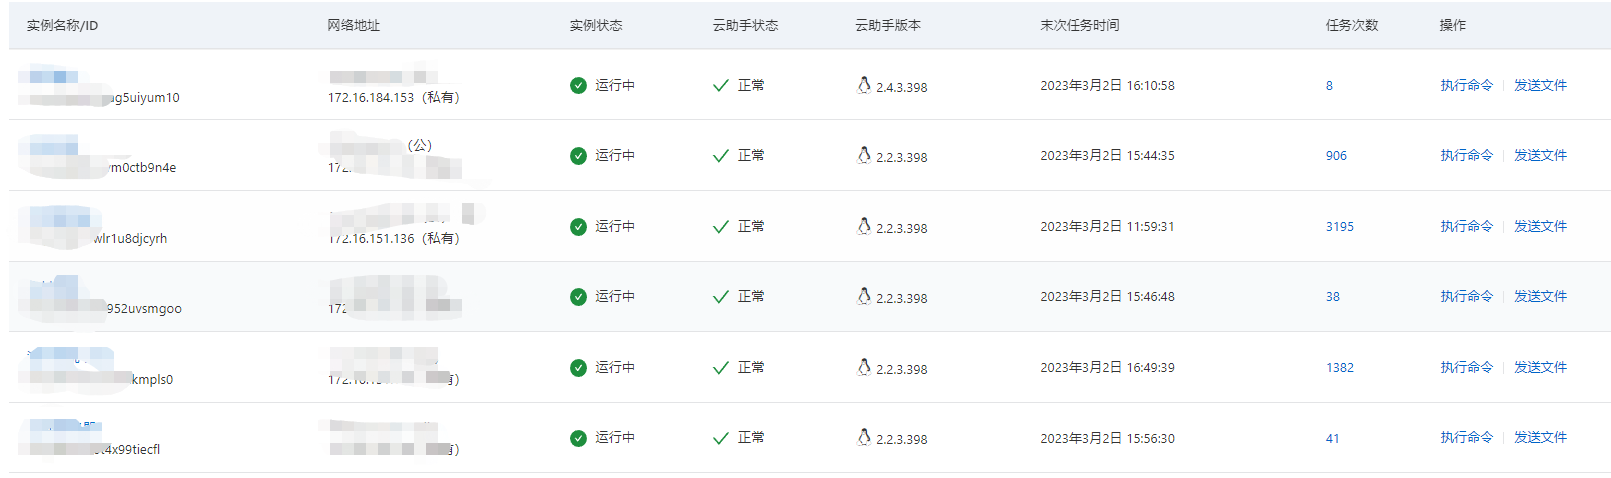Click 发送文件 for instance 4x99tiecfl
Screen dimensions: 1611x478
pyautogui.click(x=1540, y=438)
